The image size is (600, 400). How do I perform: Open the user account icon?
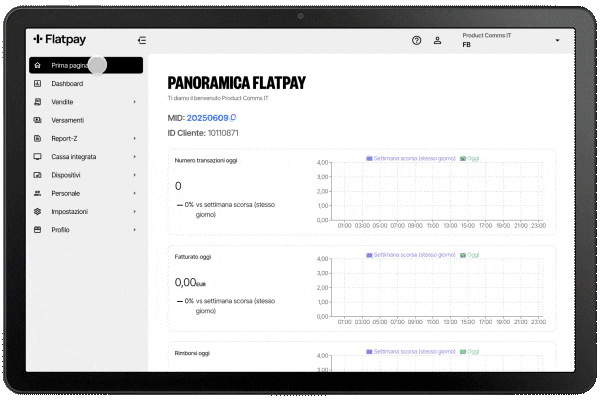(437, 40)
